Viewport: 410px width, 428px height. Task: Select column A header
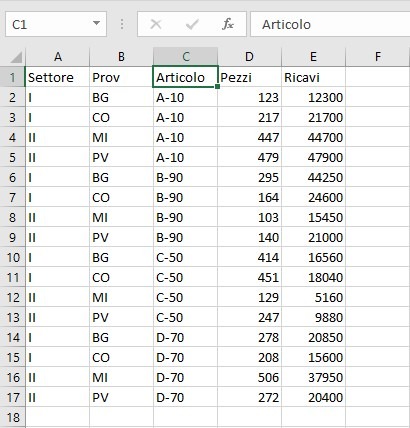click(57, 57)
